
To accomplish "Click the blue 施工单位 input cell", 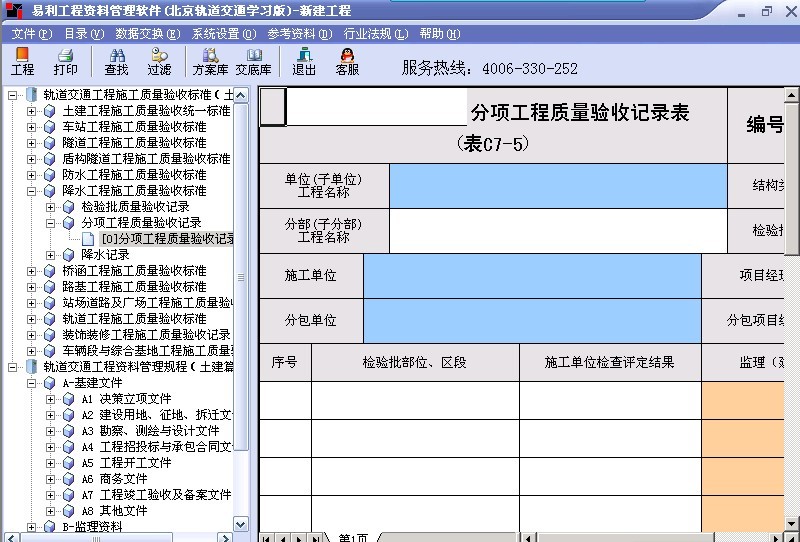I will 532,275.
